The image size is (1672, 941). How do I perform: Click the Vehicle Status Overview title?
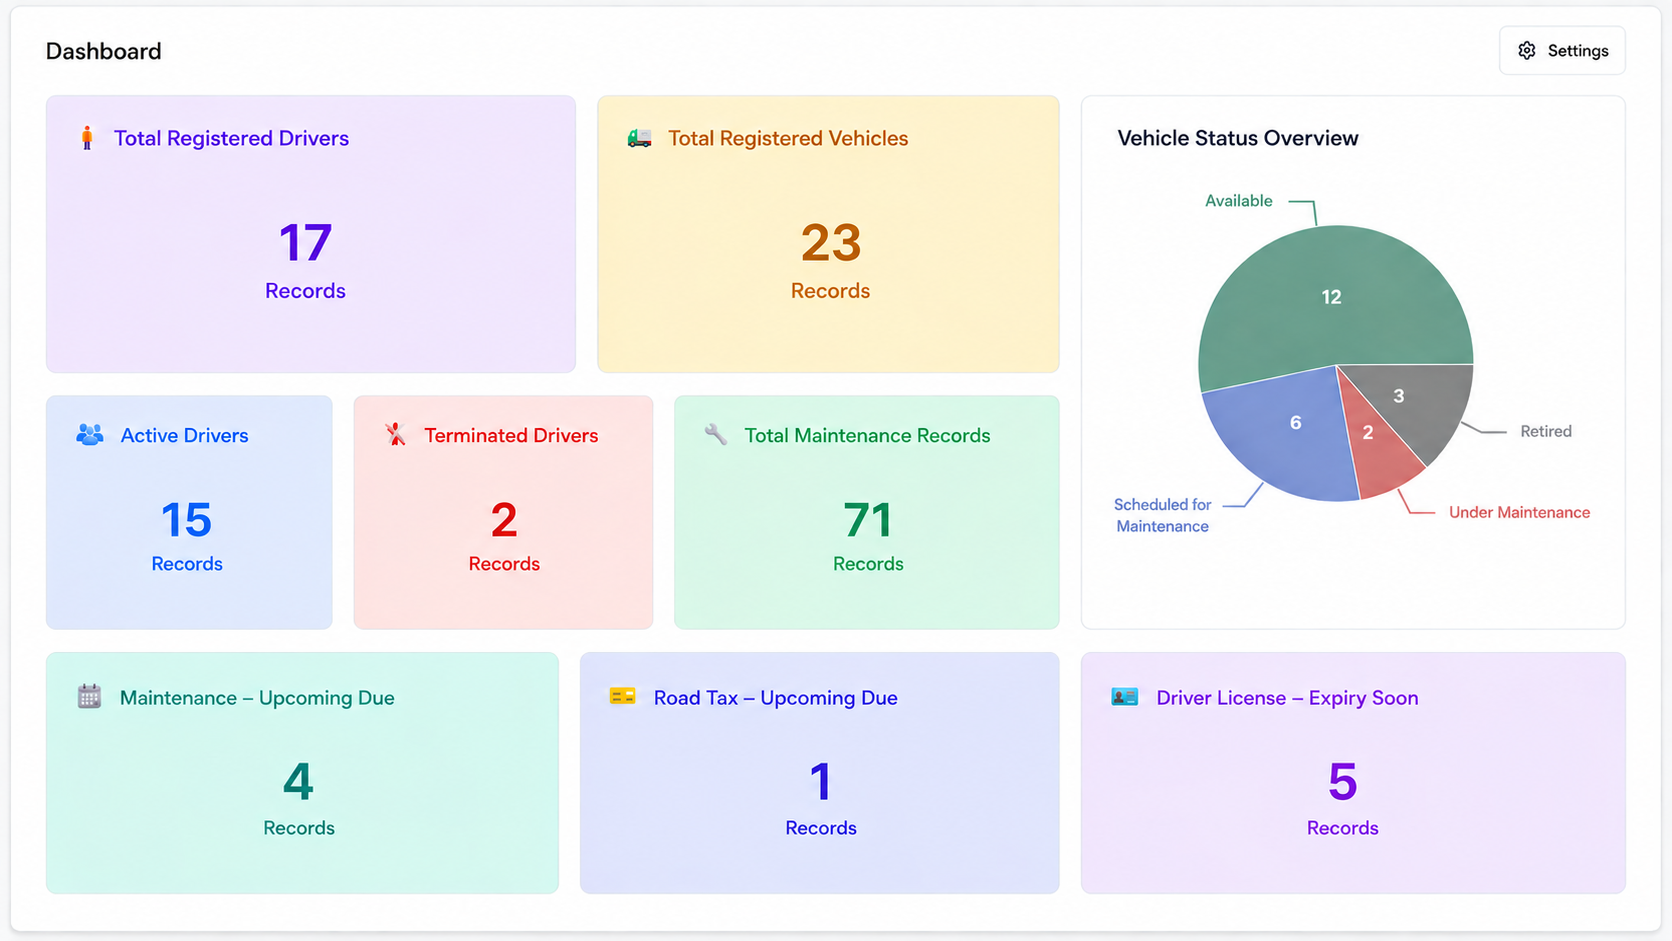coord(1238,138)
